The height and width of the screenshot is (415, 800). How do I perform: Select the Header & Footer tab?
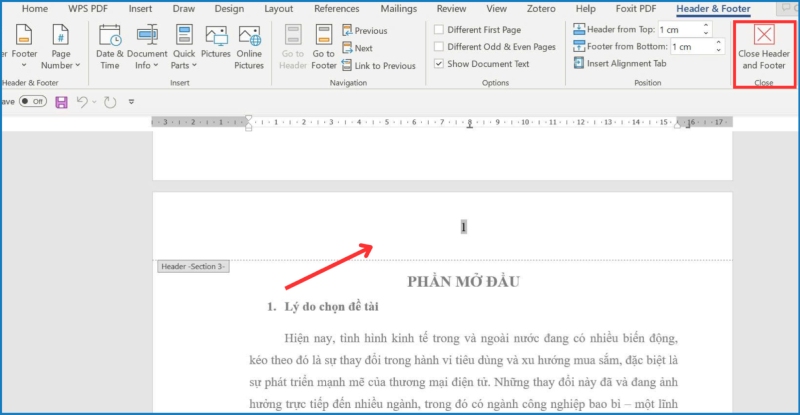tap(713, 9)
